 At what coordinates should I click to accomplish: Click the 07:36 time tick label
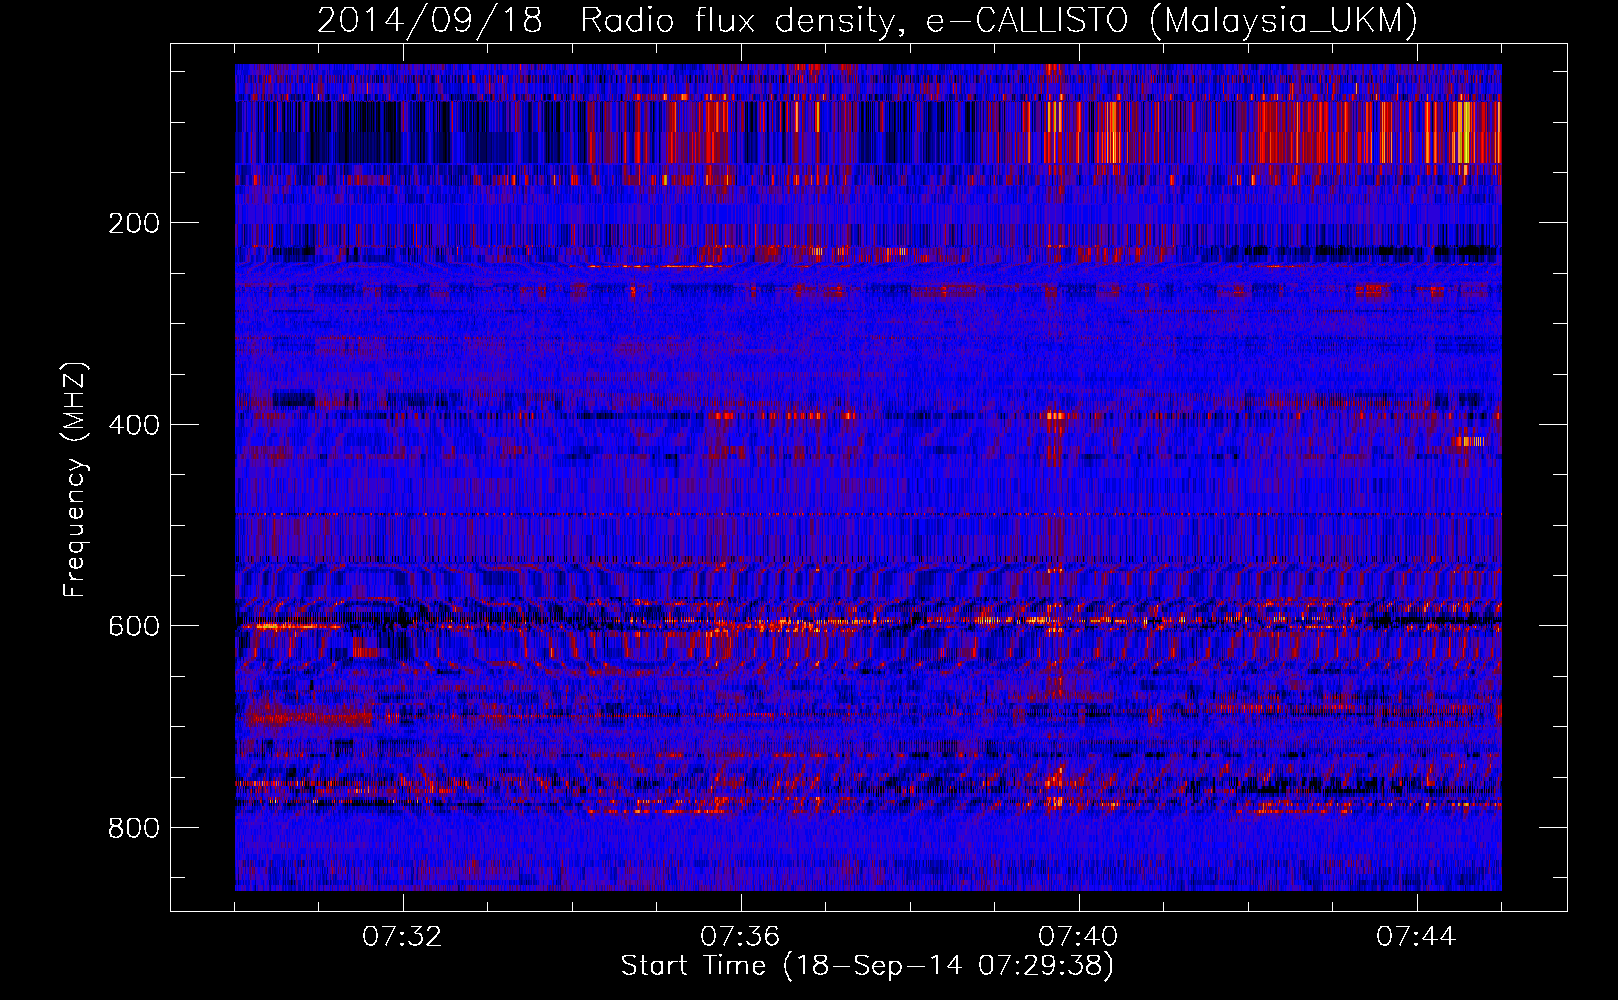click(x=740, y=937)
